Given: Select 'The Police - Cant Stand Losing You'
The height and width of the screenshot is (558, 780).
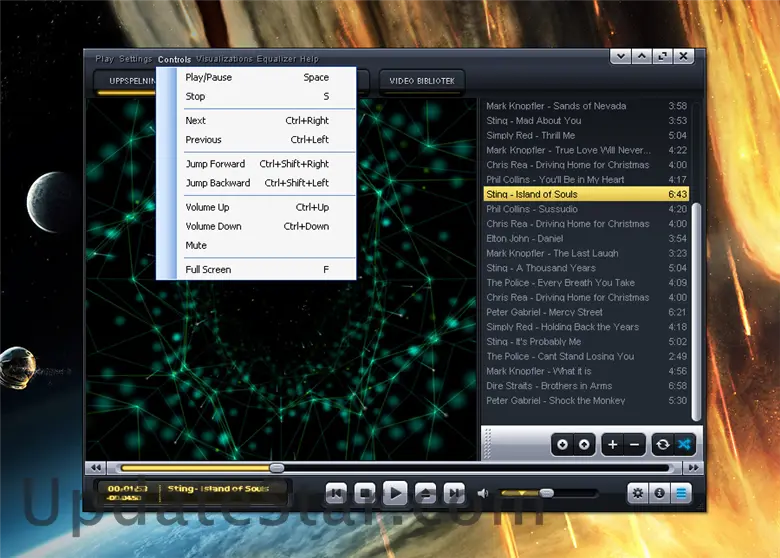Looking at the screenshot, I should (586, 357).
